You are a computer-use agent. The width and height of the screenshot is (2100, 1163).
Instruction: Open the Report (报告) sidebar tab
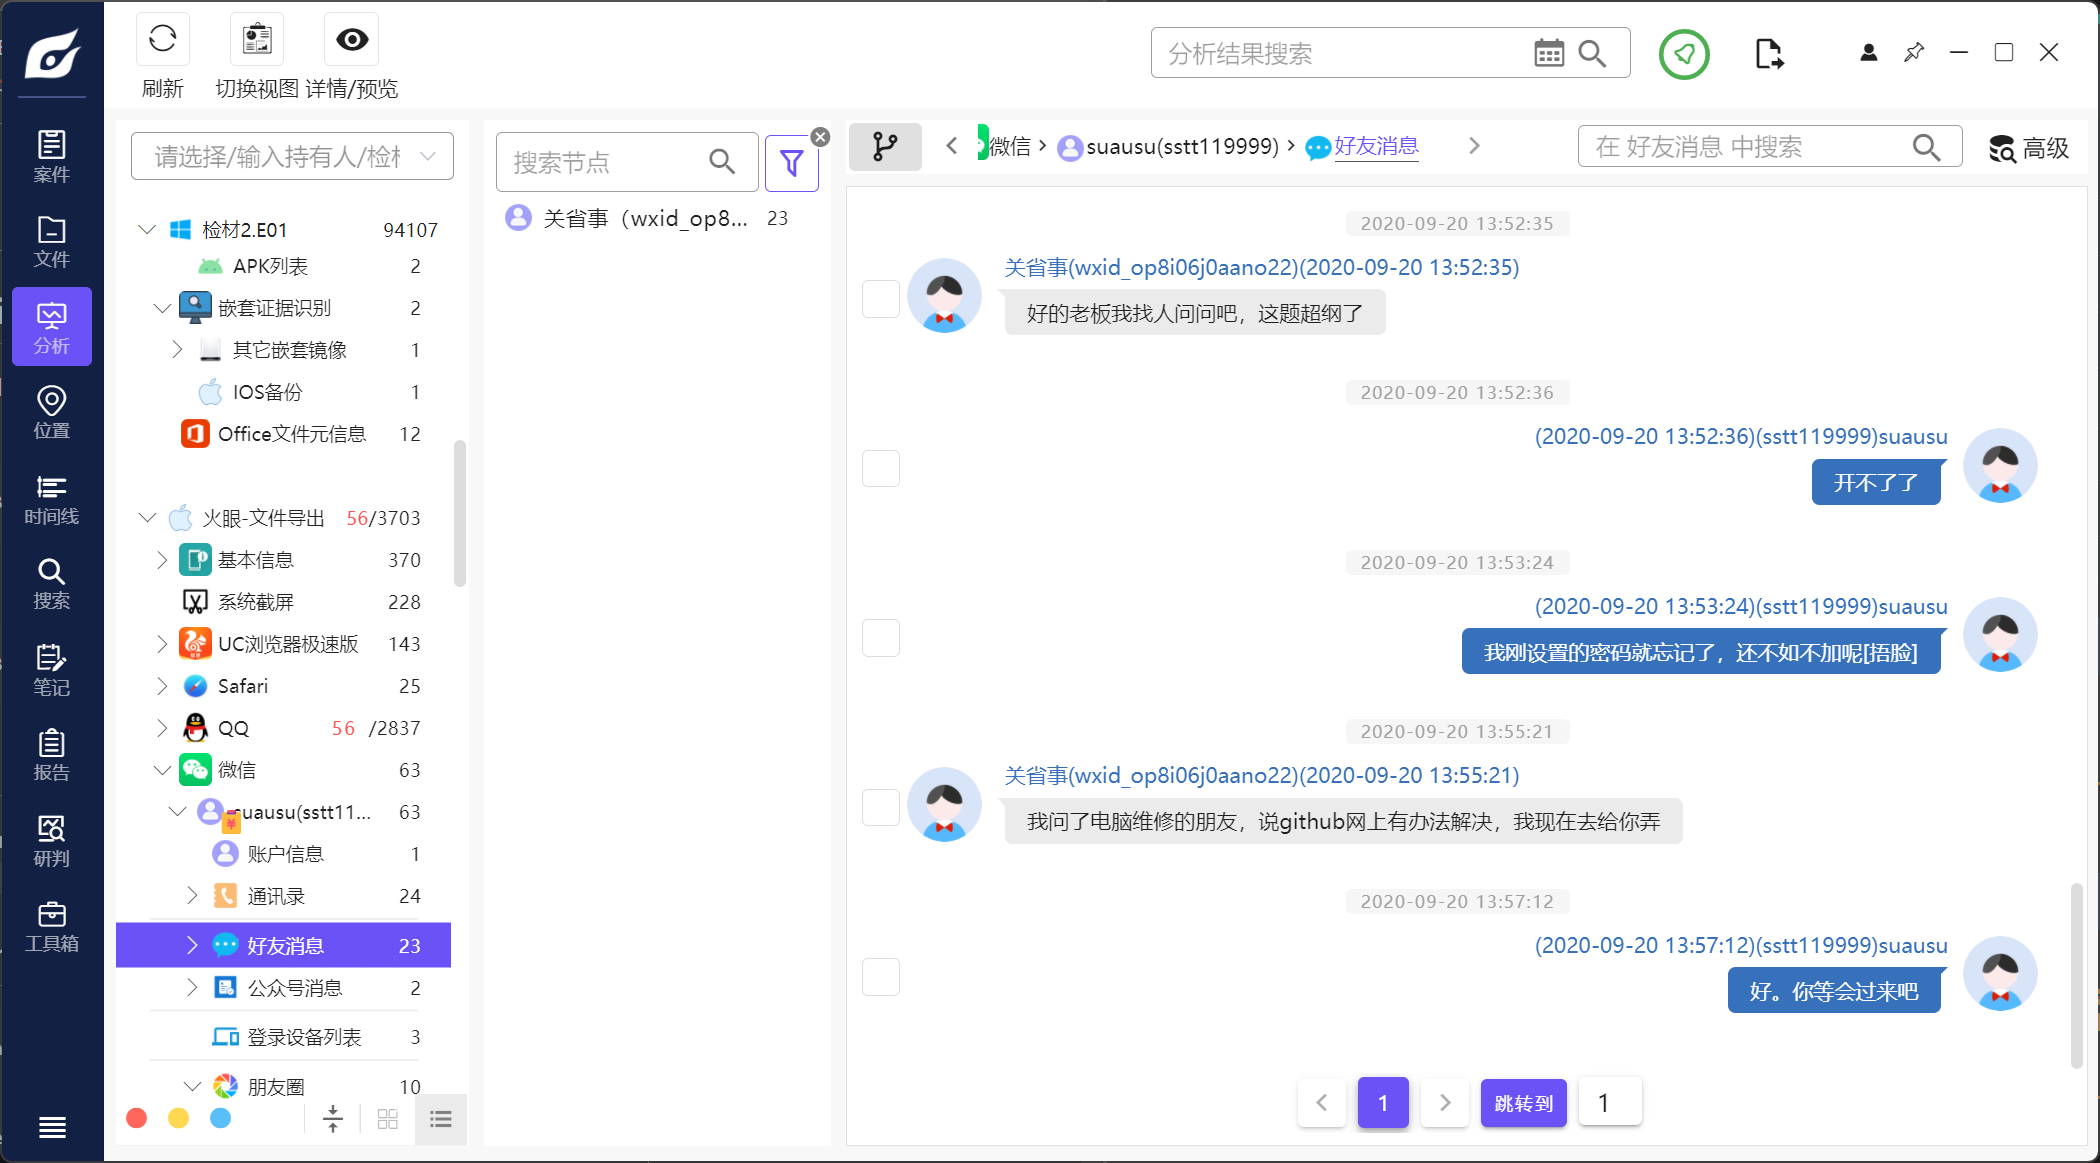52,756
